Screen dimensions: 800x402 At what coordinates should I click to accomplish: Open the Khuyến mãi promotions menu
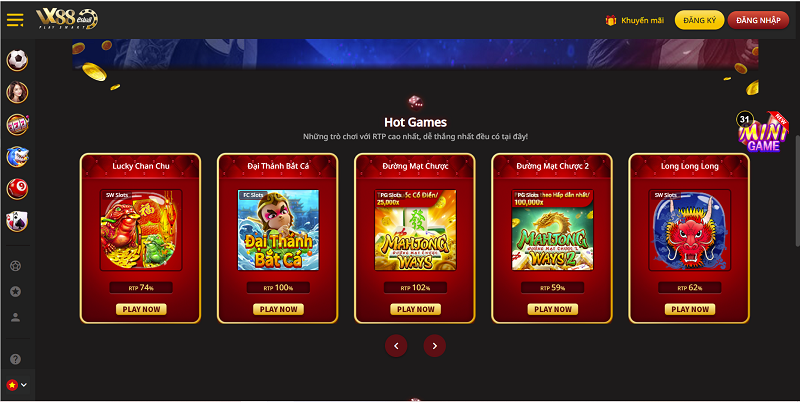click(x=635, y=20)
